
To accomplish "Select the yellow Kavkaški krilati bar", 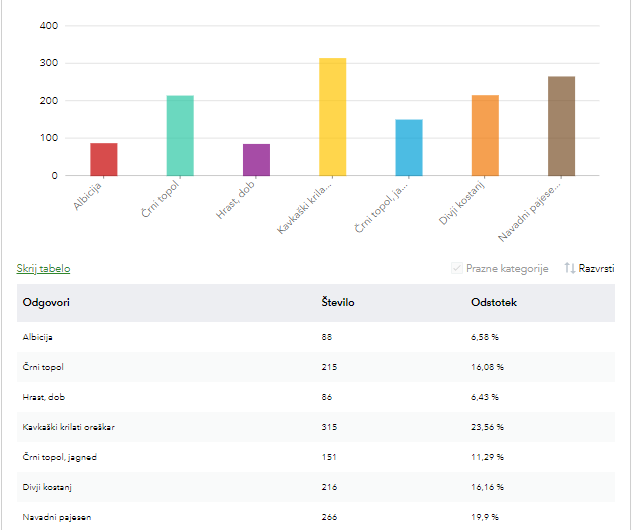I will pos(332,117).
